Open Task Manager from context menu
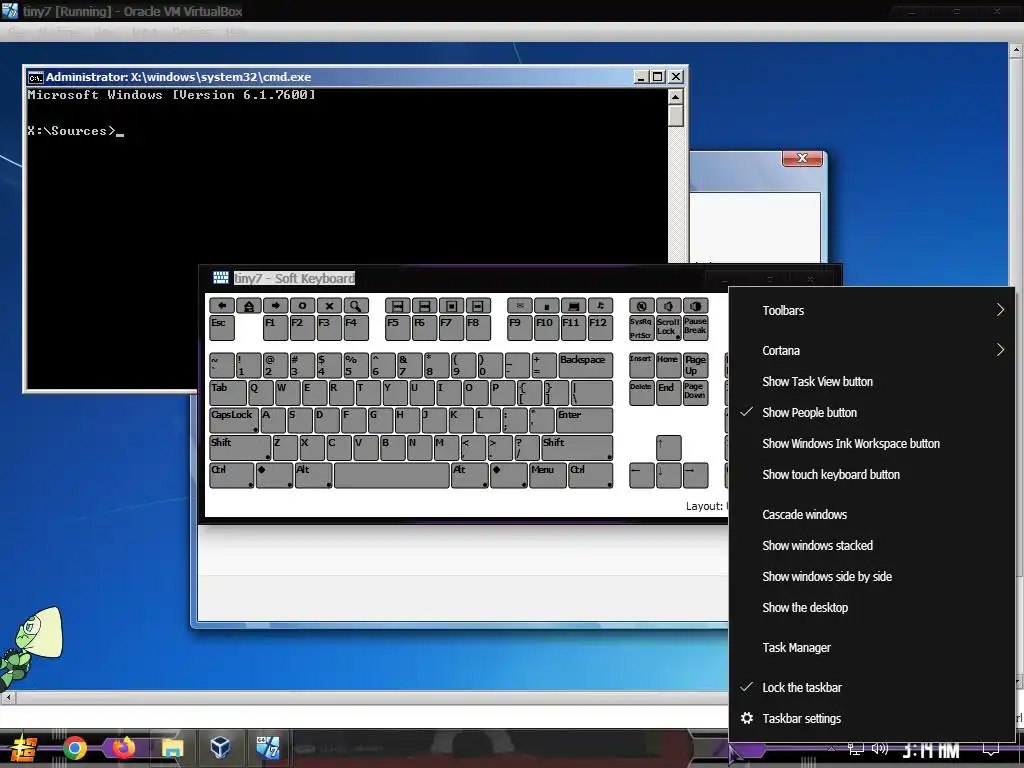Screen dimensions: 1024x768 coord(872,648)
